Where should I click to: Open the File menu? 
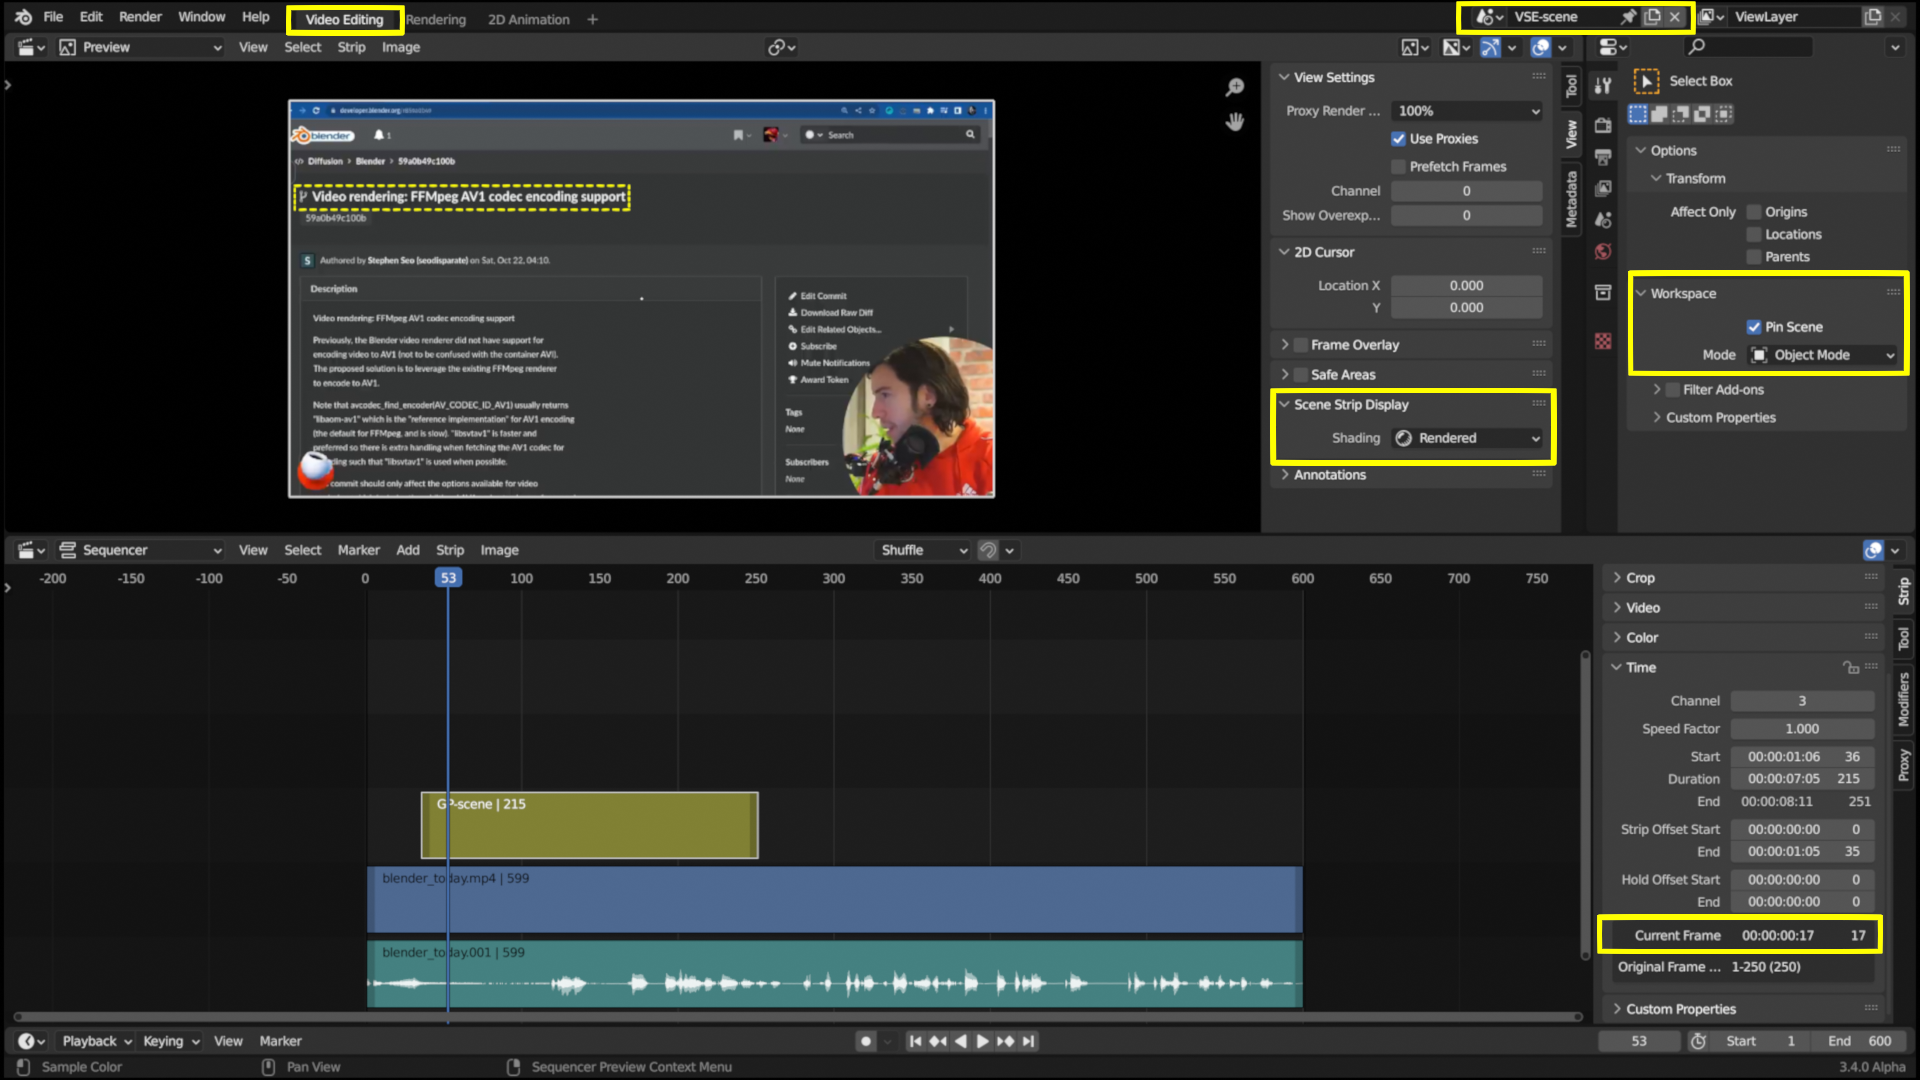pos(53,17)
